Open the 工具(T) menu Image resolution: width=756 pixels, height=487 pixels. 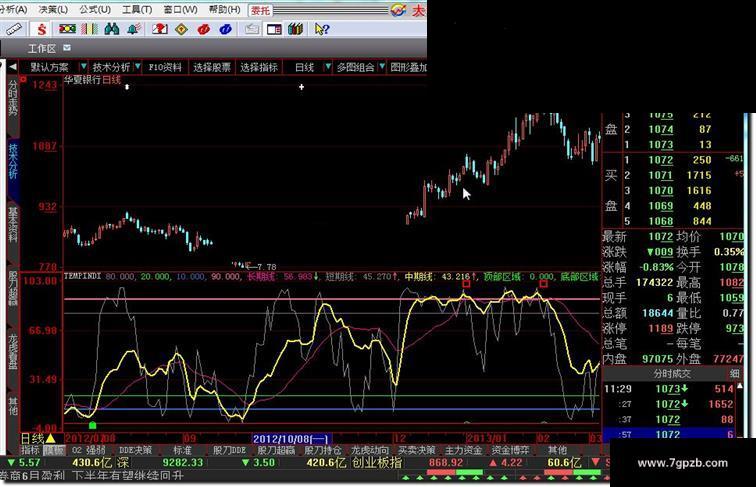point(137,10)
